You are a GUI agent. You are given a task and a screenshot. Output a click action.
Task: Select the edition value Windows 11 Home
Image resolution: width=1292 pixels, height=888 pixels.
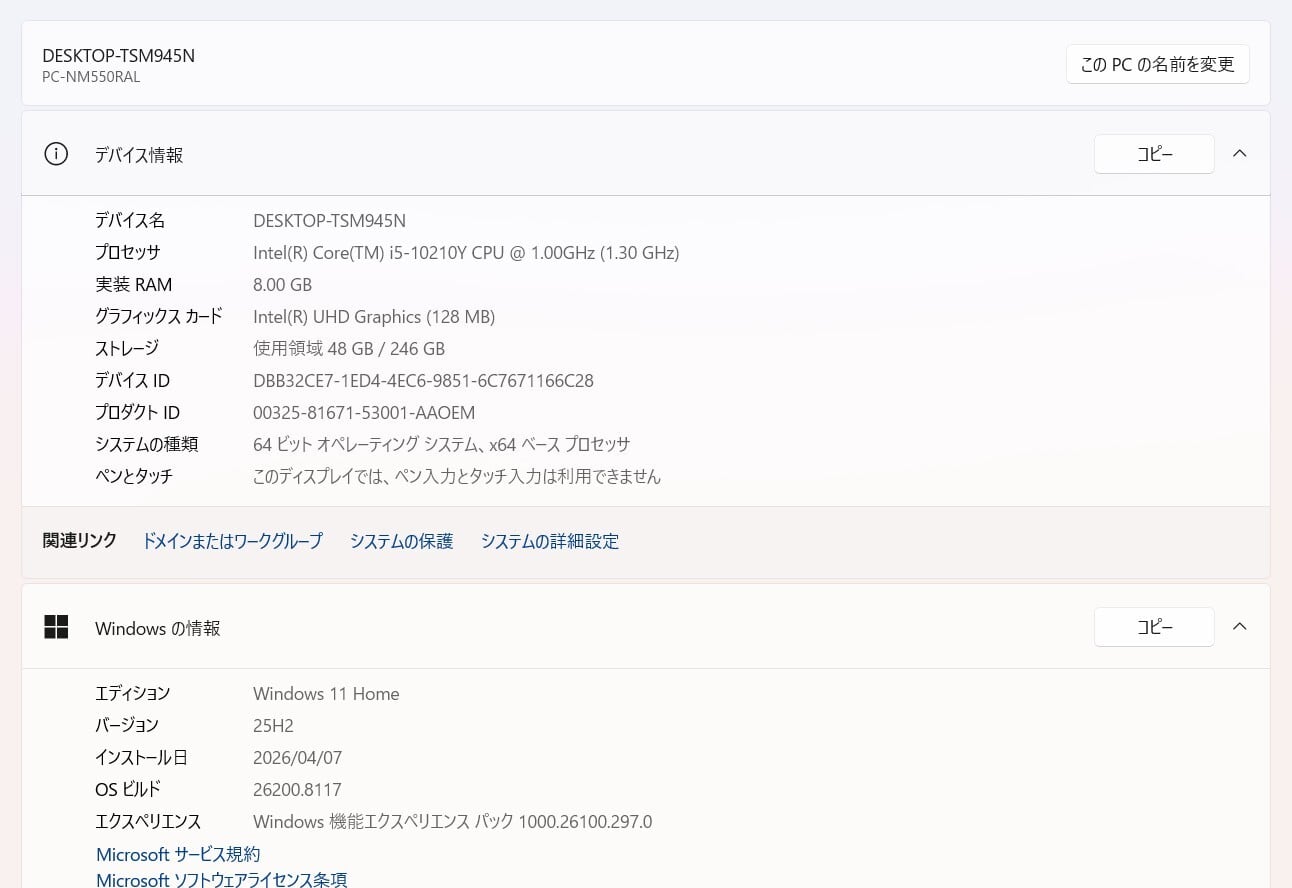coord(326,694)
